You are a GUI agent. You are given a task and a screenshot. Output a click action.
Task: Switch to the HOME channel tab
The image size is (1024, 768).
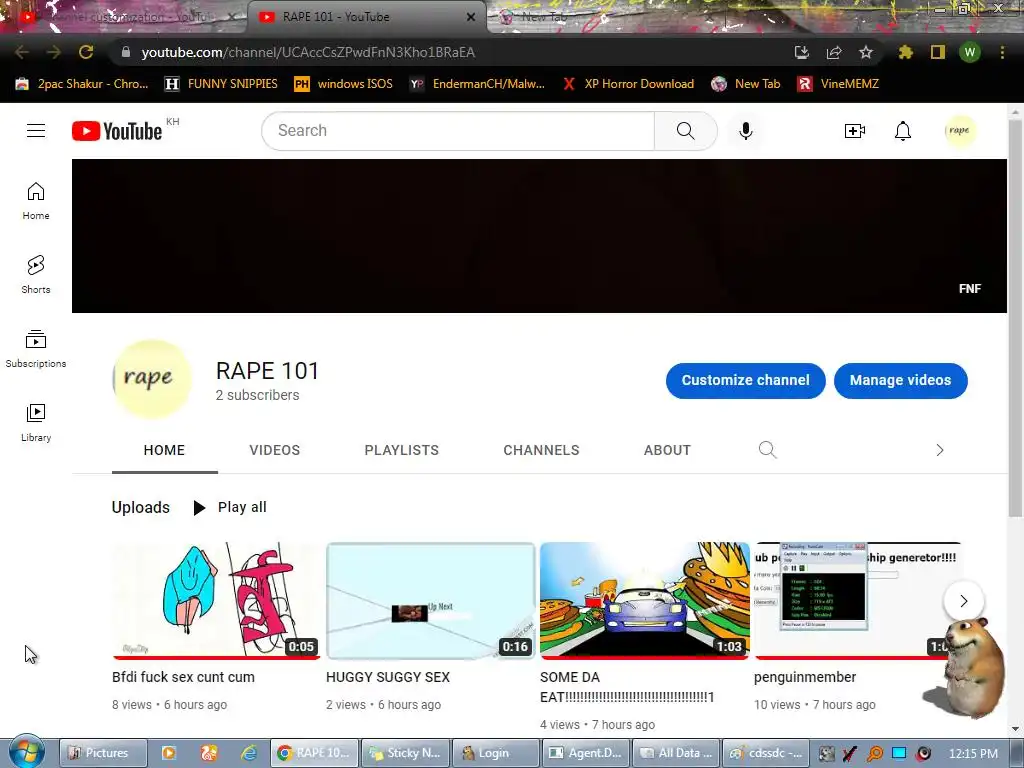click(x=165, y=450)
